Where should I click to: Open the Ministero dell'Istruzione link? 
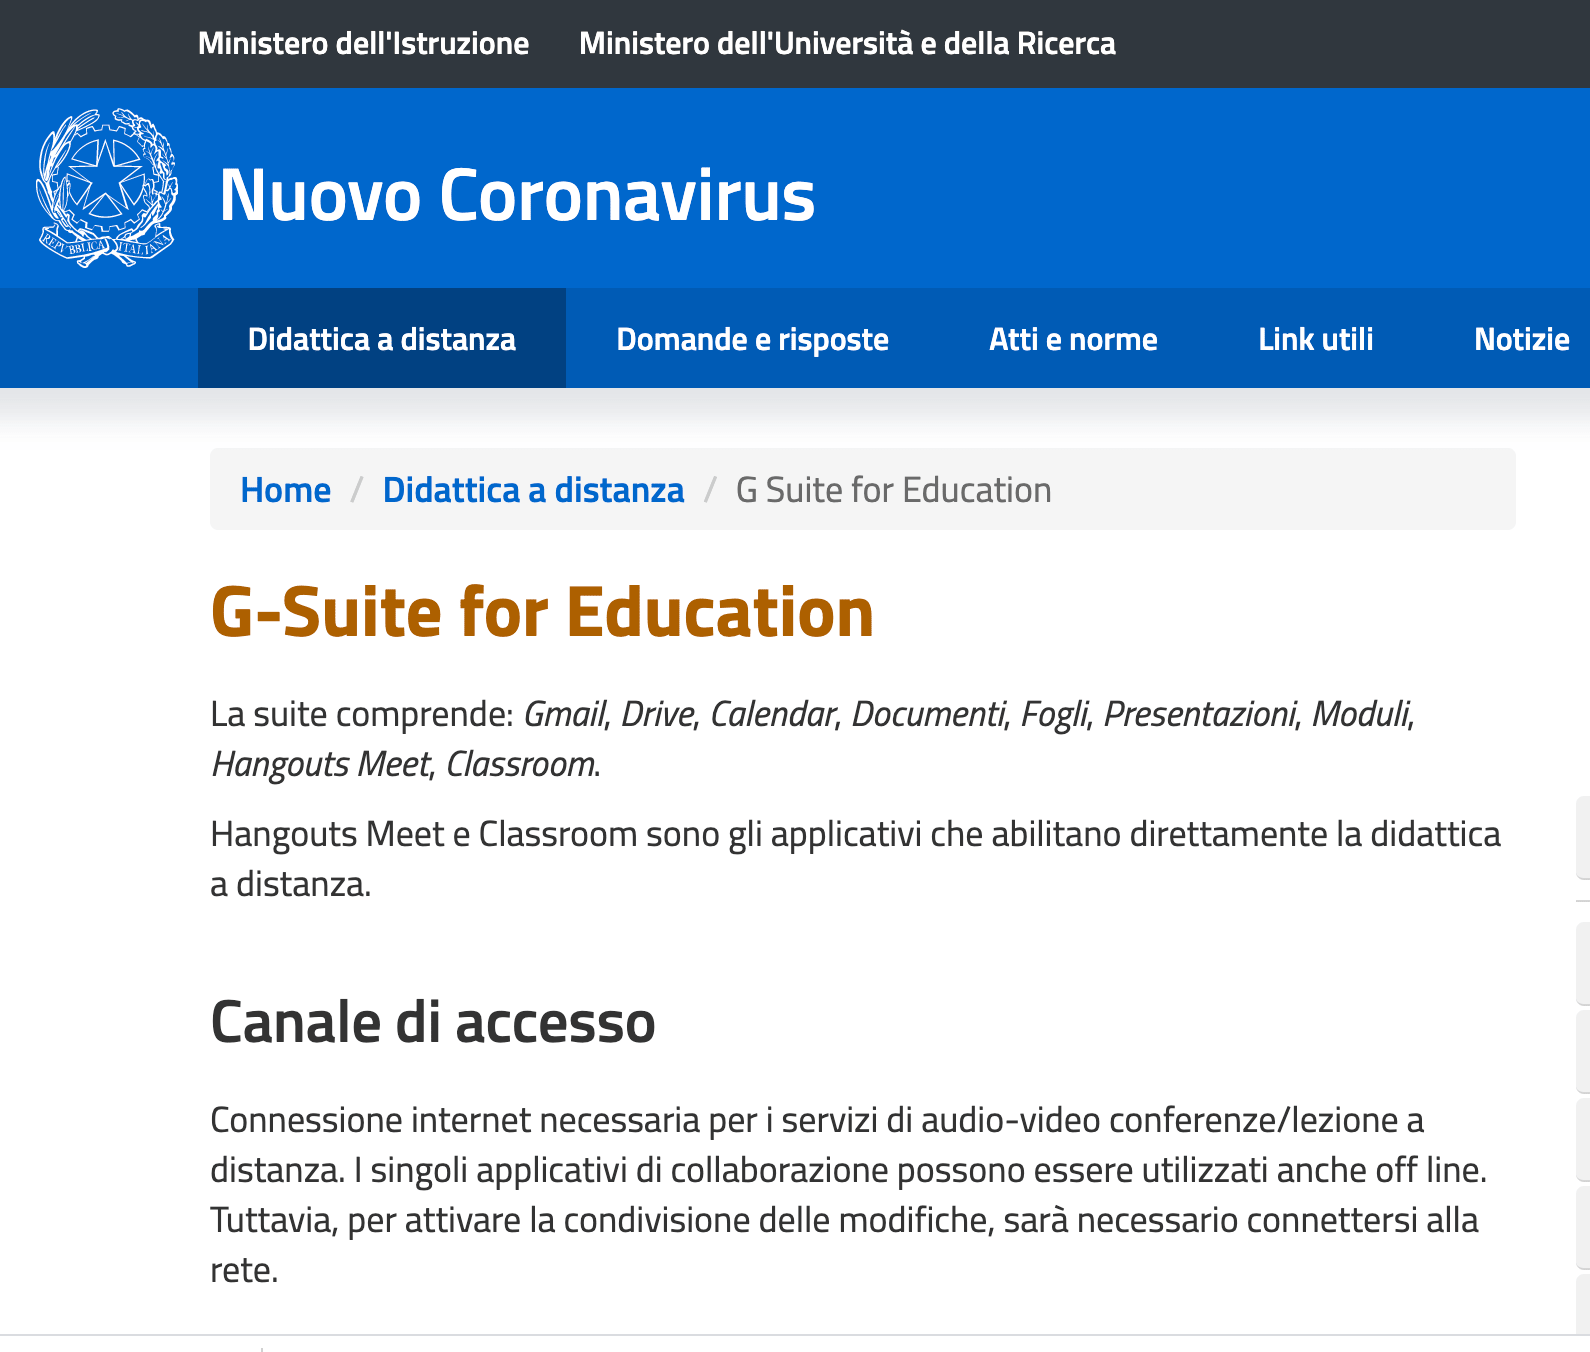pos(363,44)
